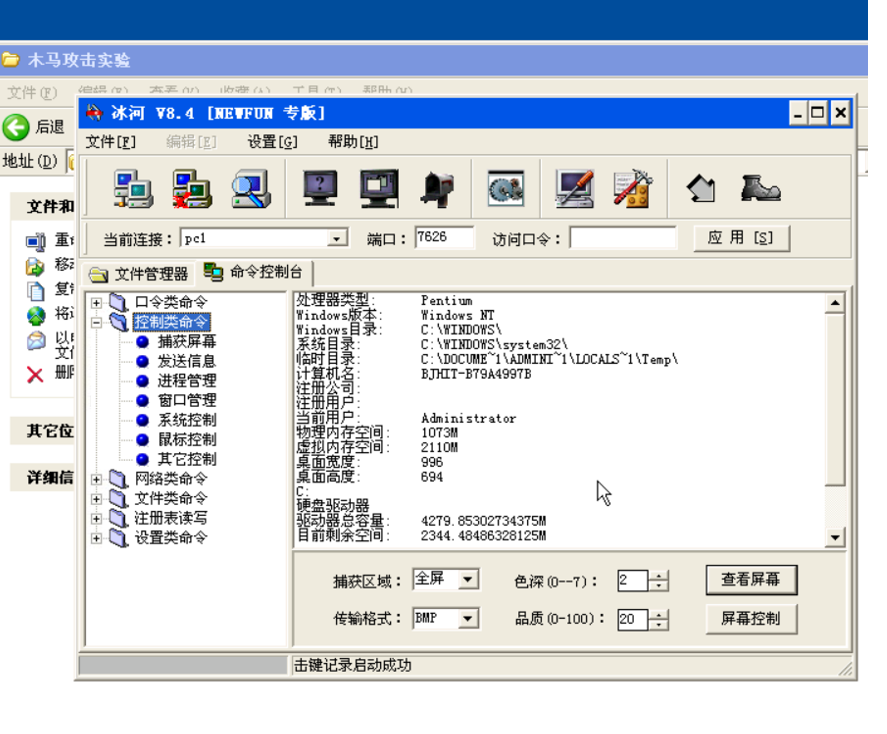The image size is (887, 734).
Task: Click the 访问口令 password field
Action: click(623, 238)
